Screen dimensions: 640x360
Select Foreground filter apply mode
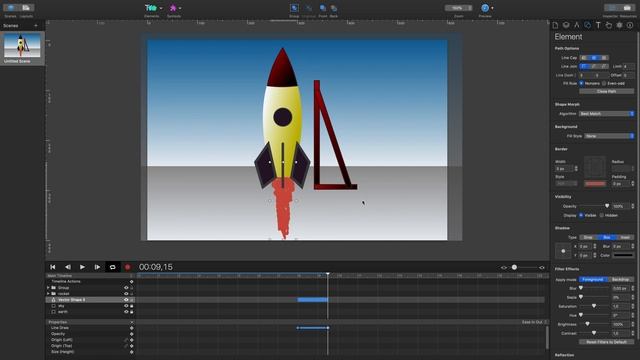pos(593,280)
